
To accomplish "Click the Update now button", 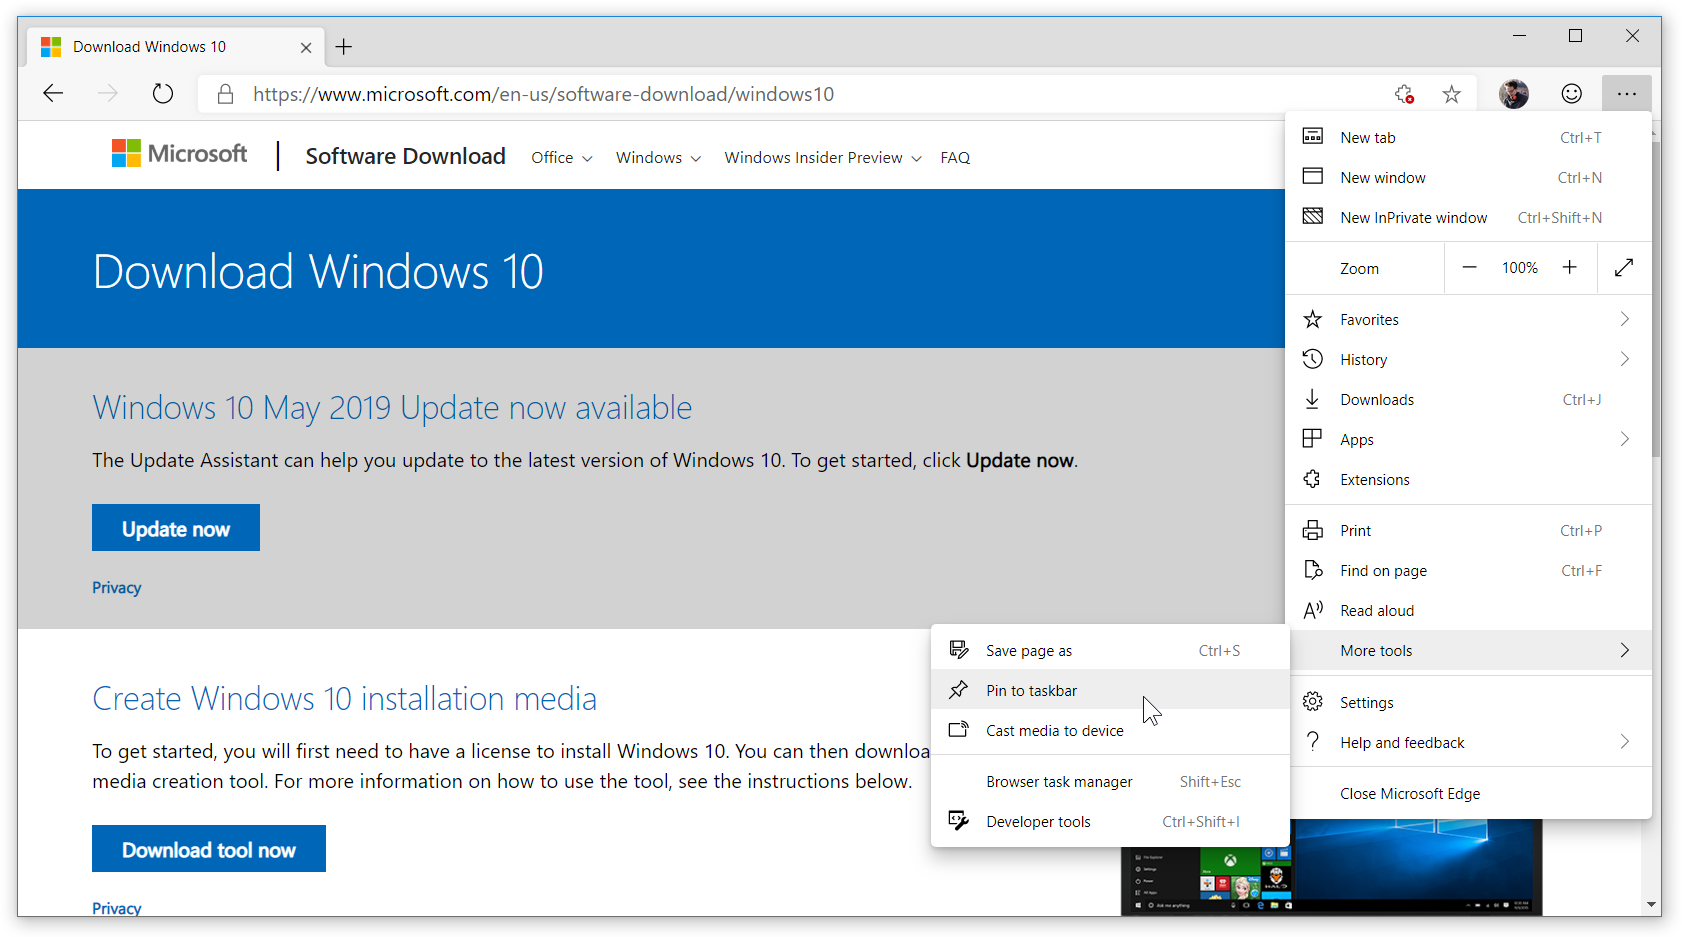I will click(176, 528).
